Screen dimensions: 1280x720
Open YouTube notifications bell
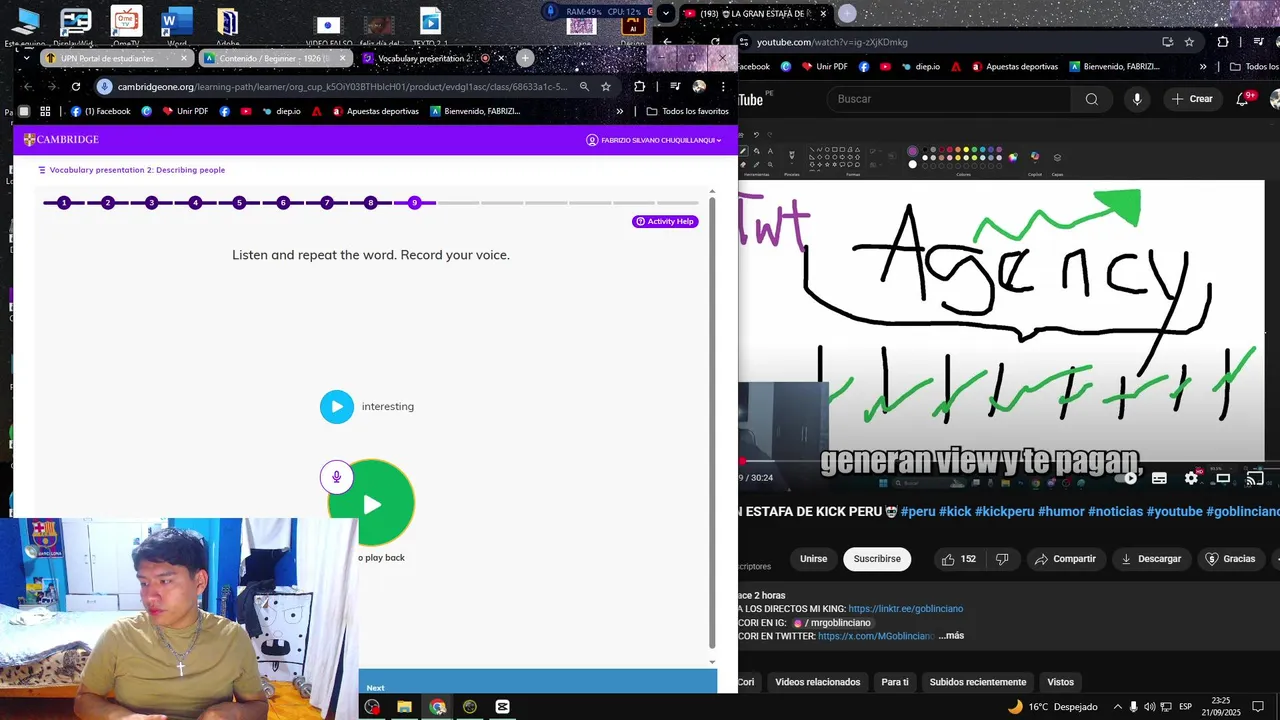(x=1243, y=99)
